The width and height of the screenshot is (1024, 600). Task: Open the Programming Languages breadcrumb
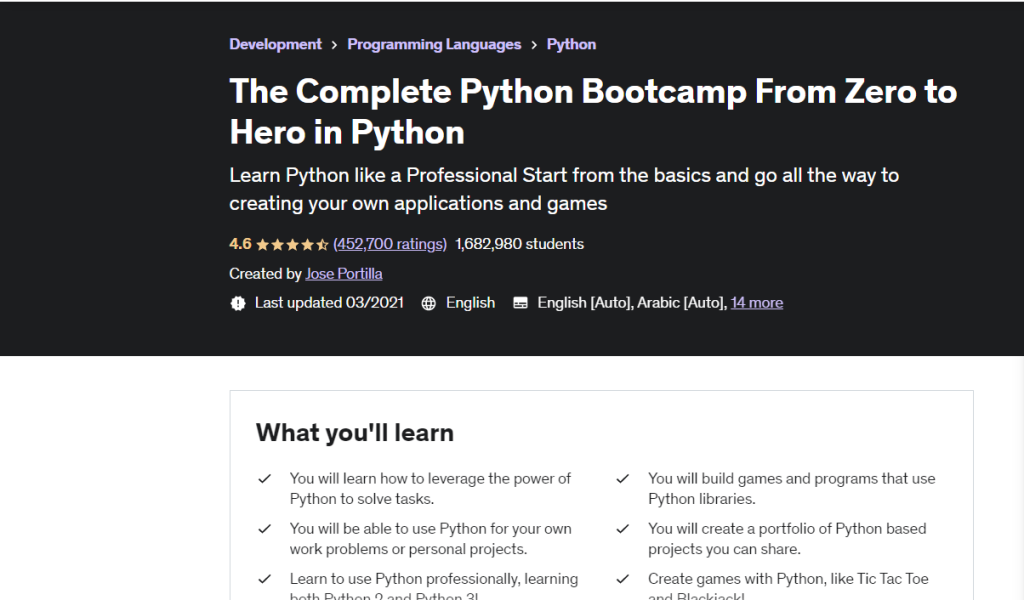pos(434,44)
